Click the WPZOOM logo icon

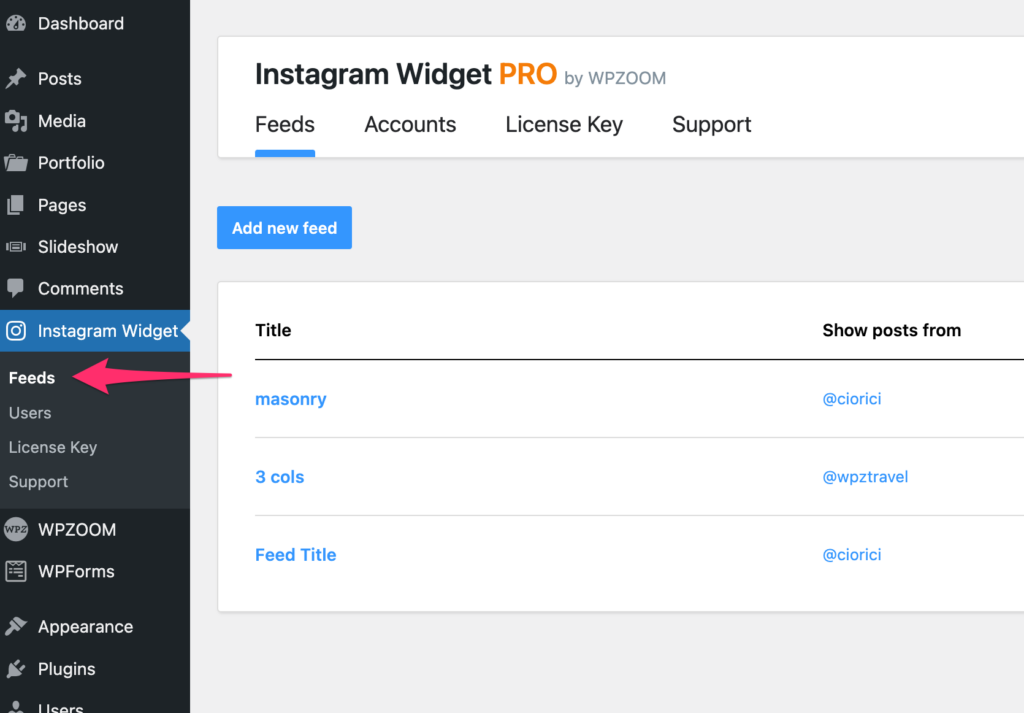(16, 530)
